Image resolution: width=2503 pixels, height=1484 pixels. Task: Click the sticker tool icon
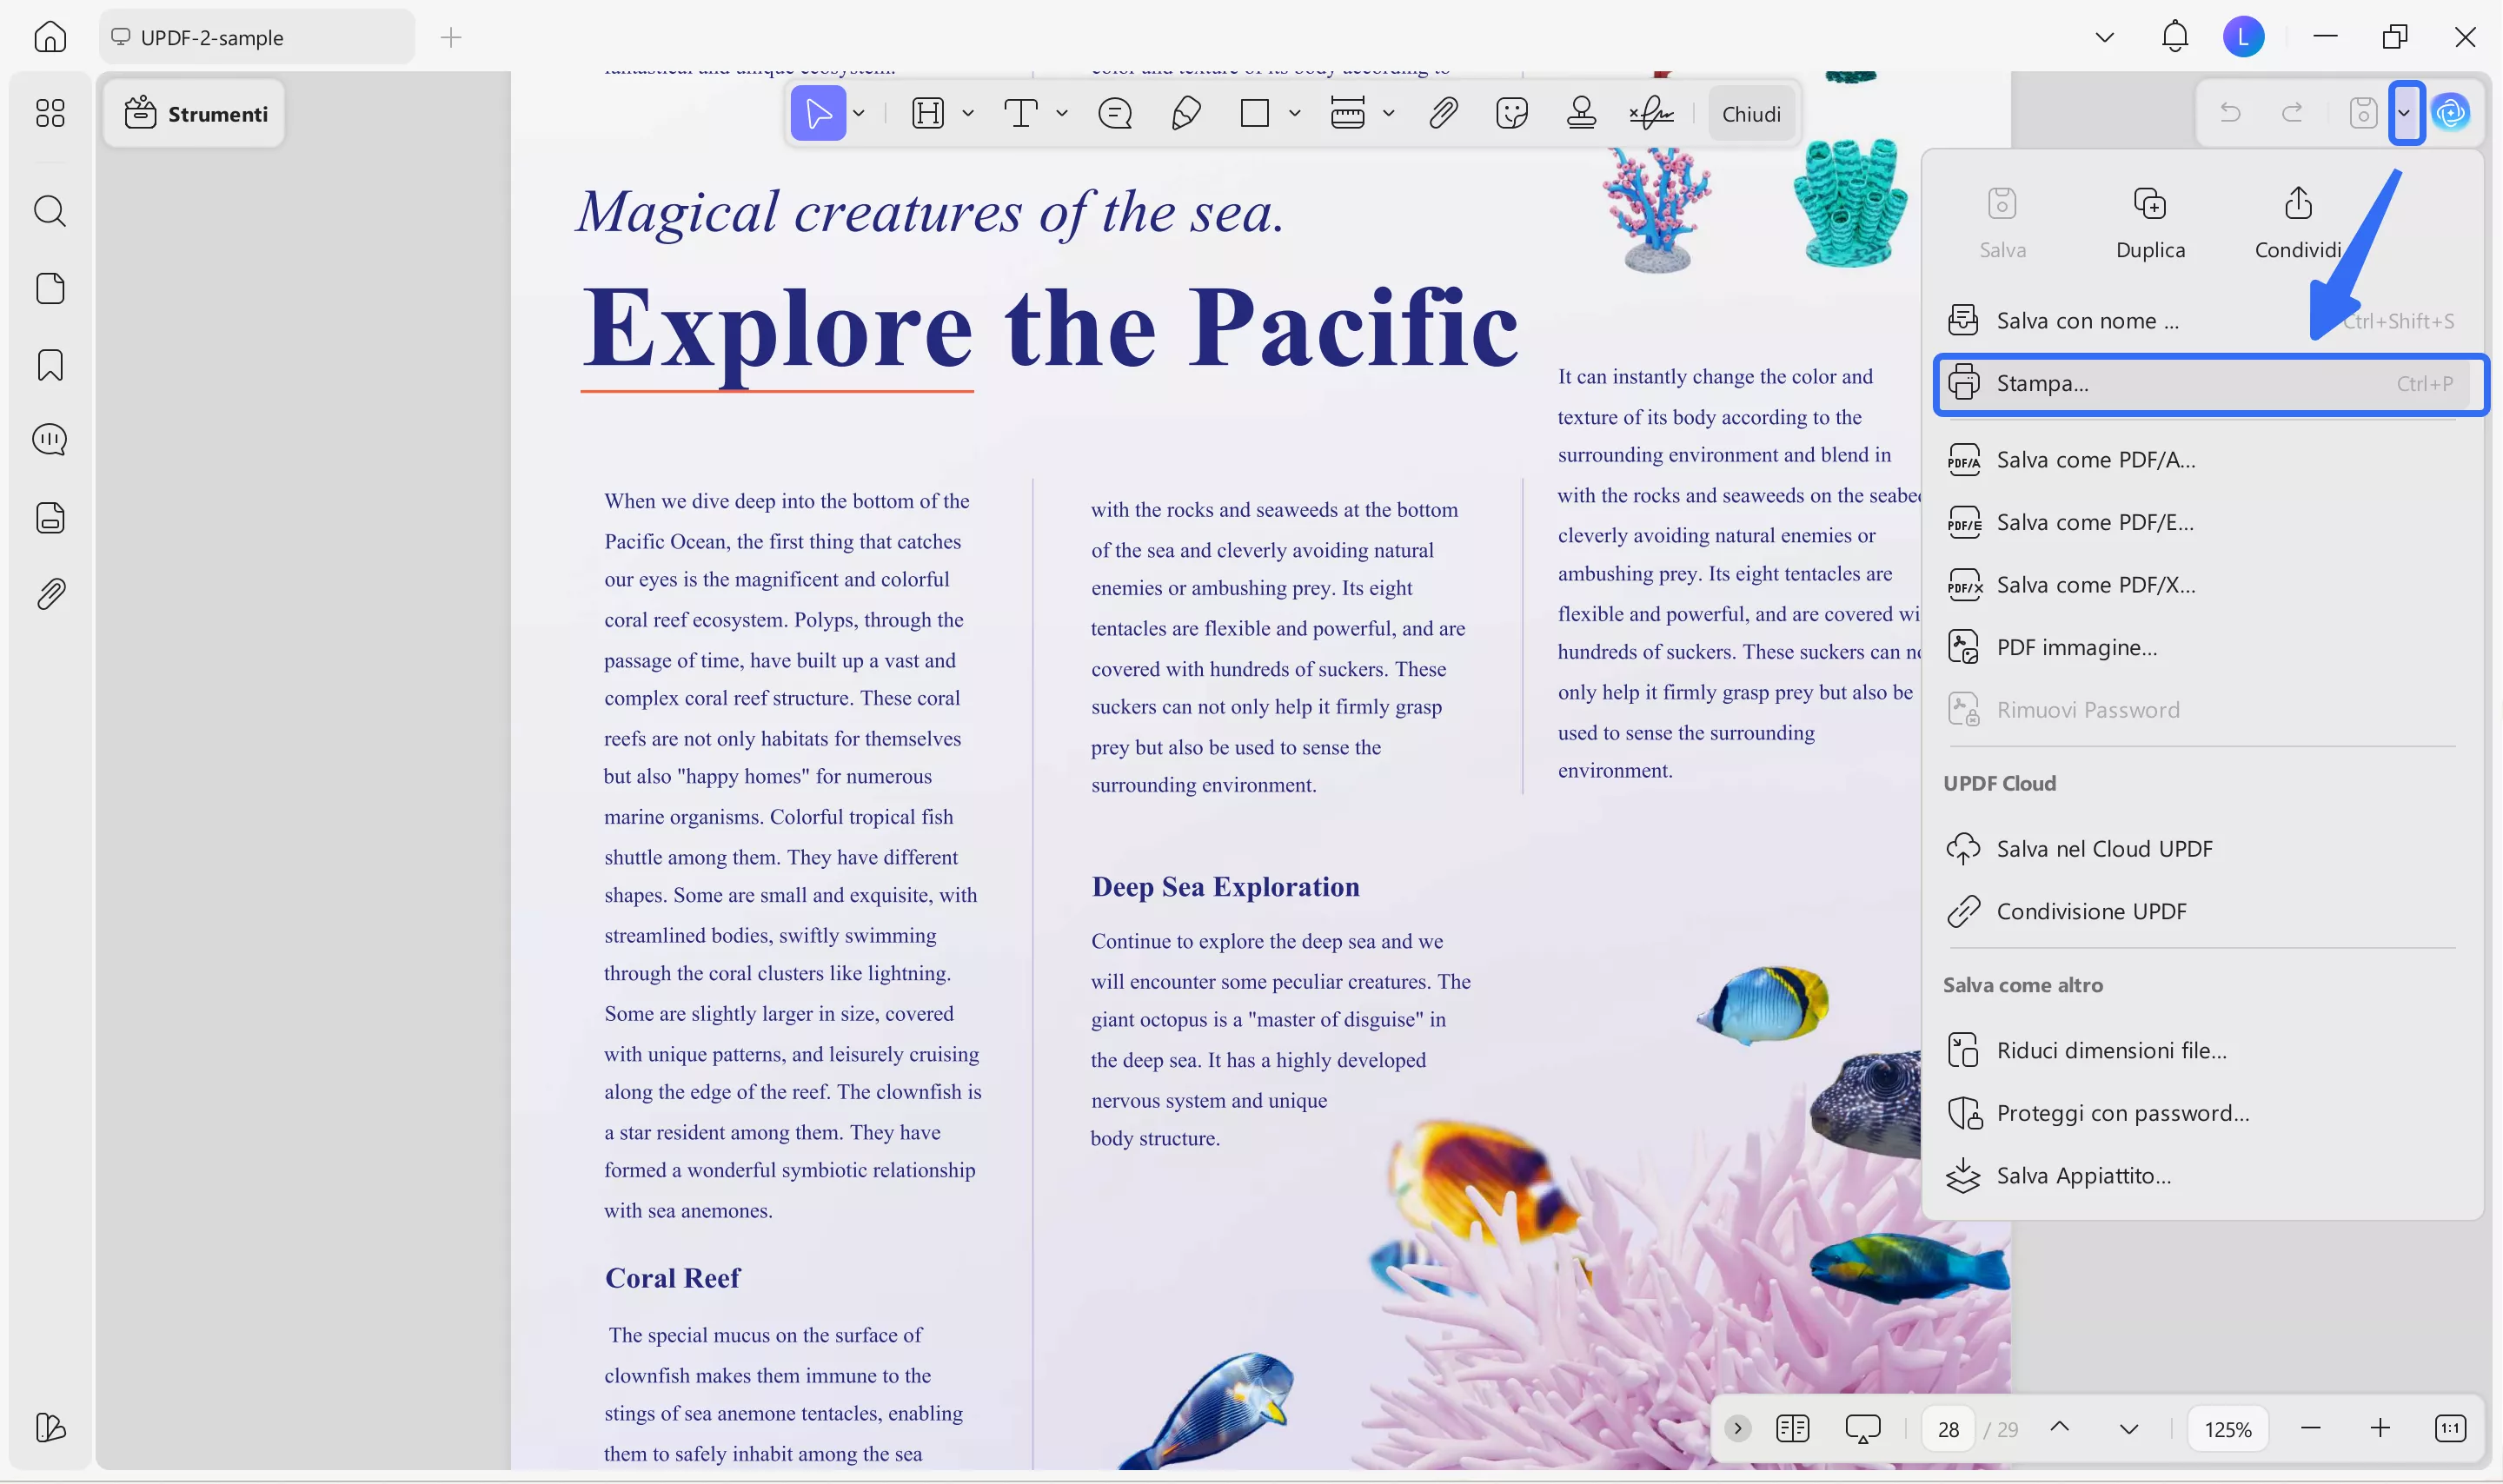click(x=1511, y=113)
